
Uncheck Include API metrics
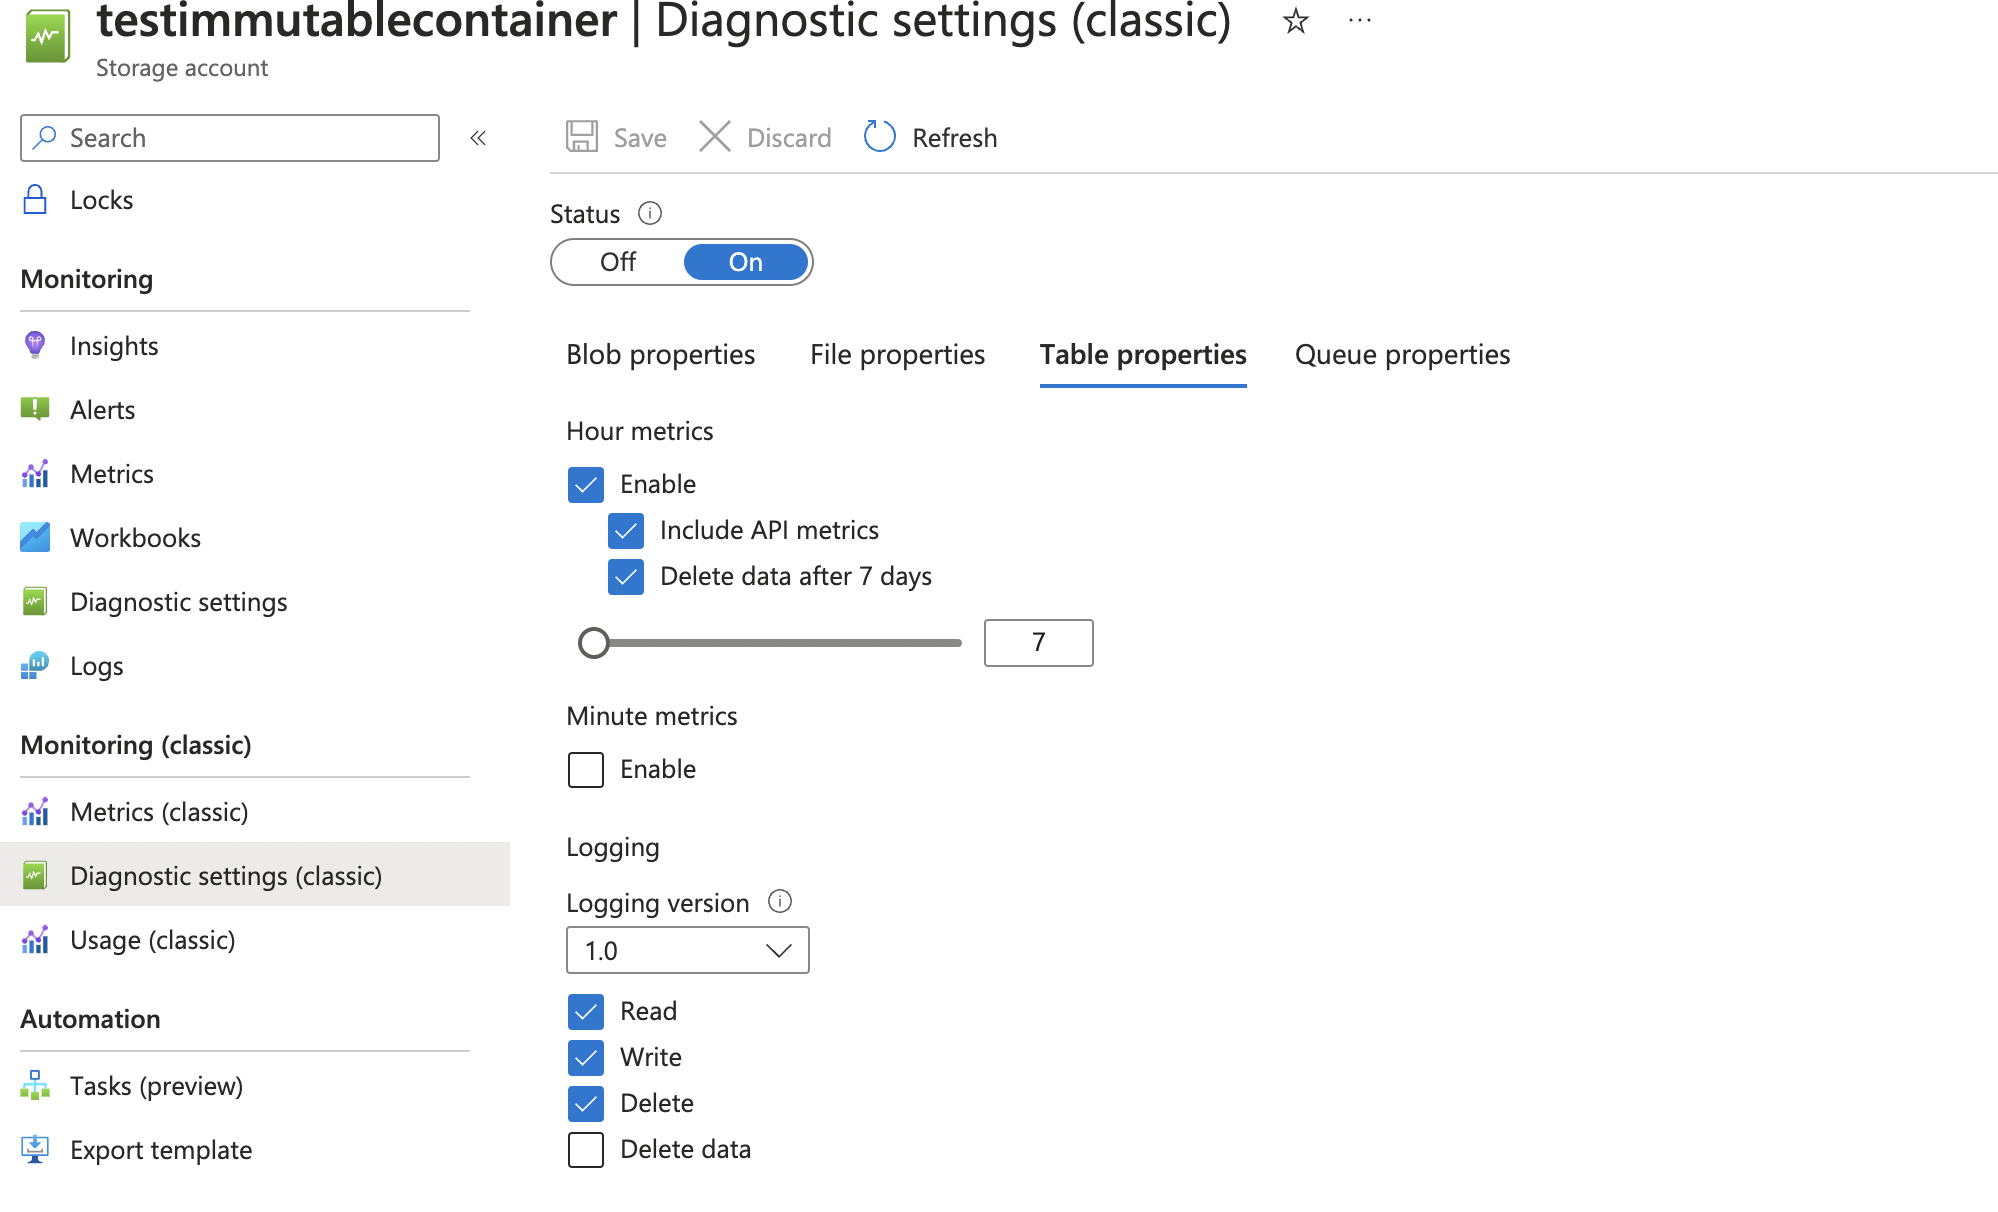click(x=626, y=530)
